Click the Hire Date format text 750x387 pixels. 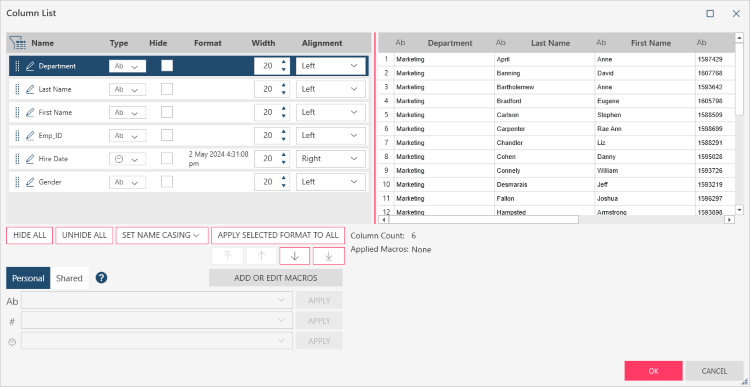(x=219, y=159)
